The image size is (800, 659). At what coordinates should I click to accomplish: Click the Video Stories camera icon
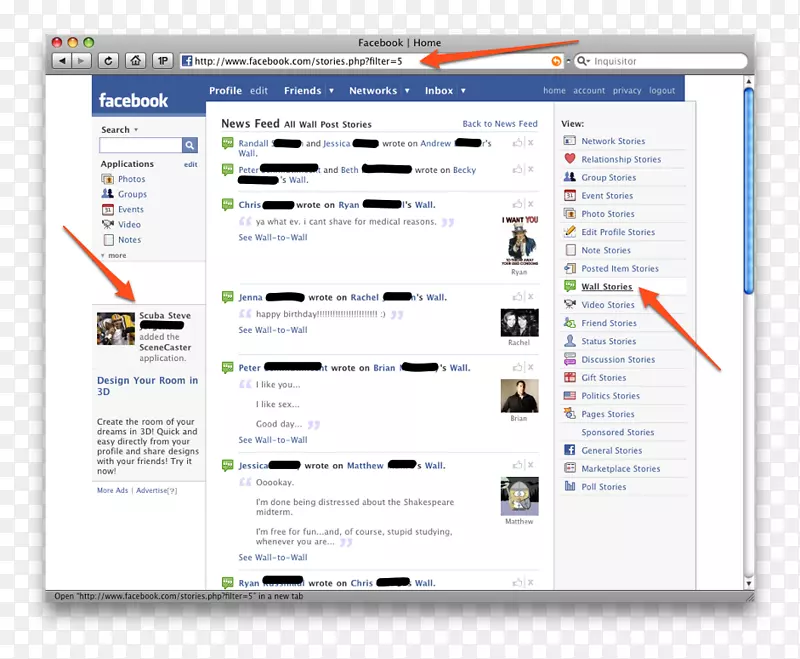[x=570, y=305]
